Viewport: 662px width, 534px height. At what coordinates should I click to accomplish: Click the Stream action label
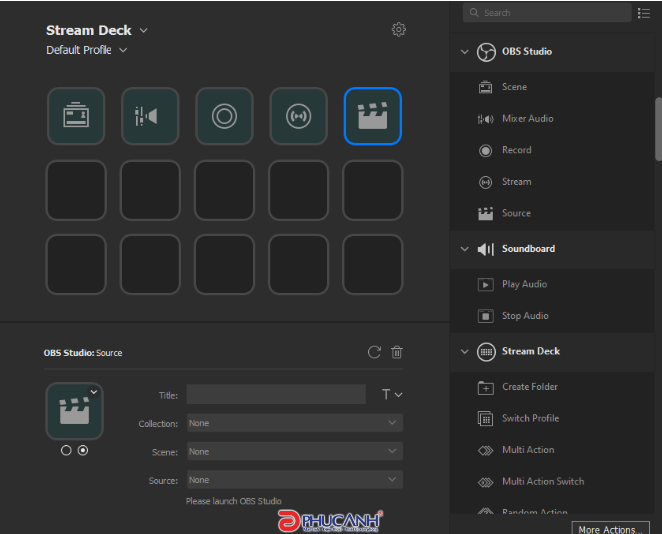516,182
